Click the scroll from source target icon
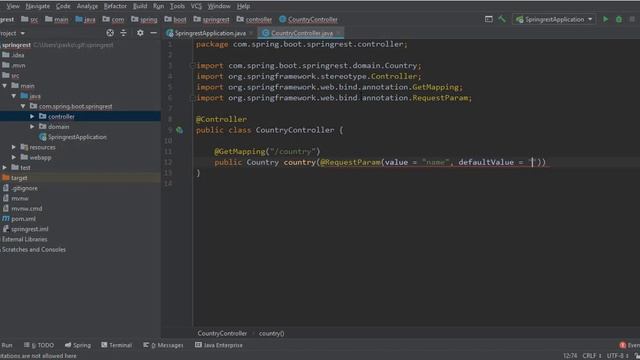The width and height of the screenshot is (640, 360). (110, 33)
